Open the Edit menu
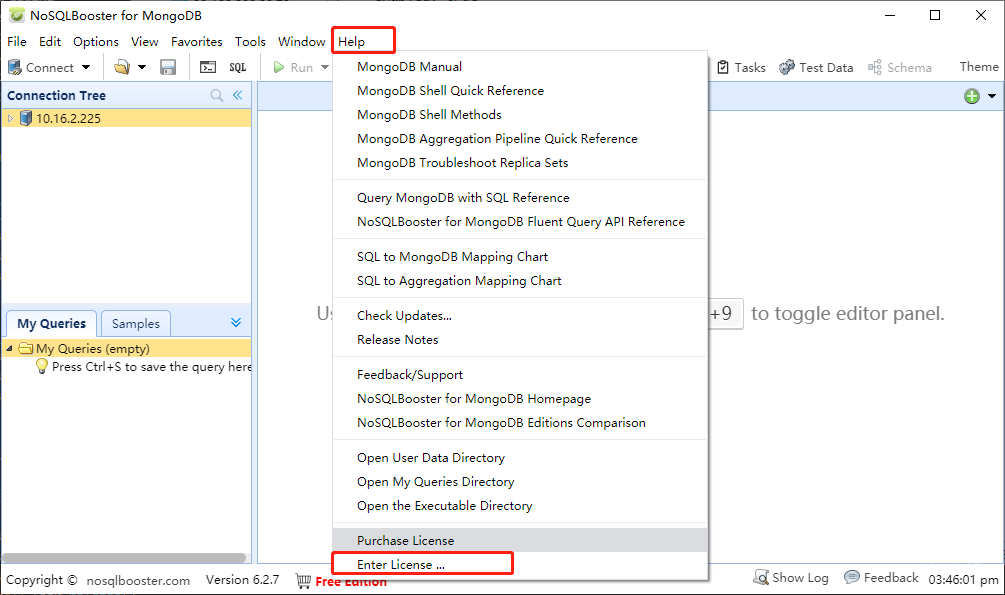The image size is (1005, 595). (x=50, y=42)
